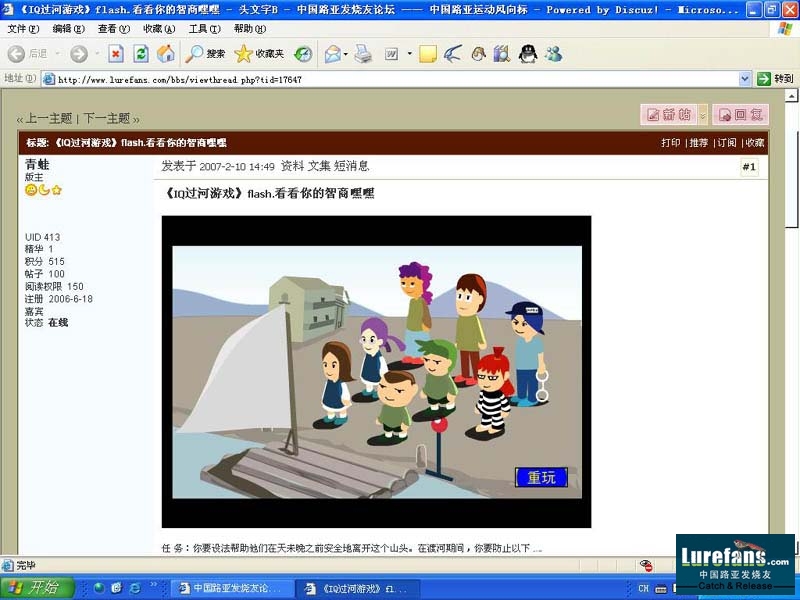Open the 文件(F) menu

23,29
